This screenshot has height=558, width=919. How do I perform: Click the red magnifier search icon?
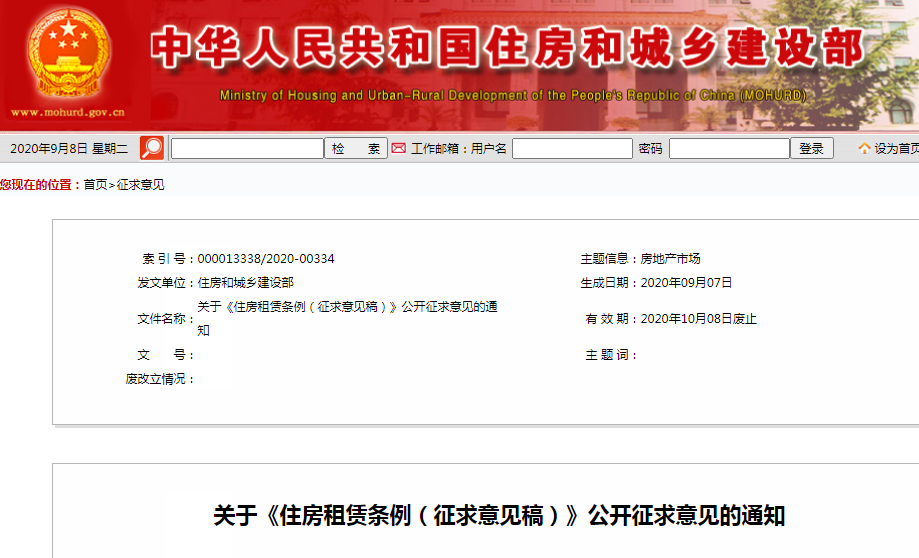coord(152,148)
